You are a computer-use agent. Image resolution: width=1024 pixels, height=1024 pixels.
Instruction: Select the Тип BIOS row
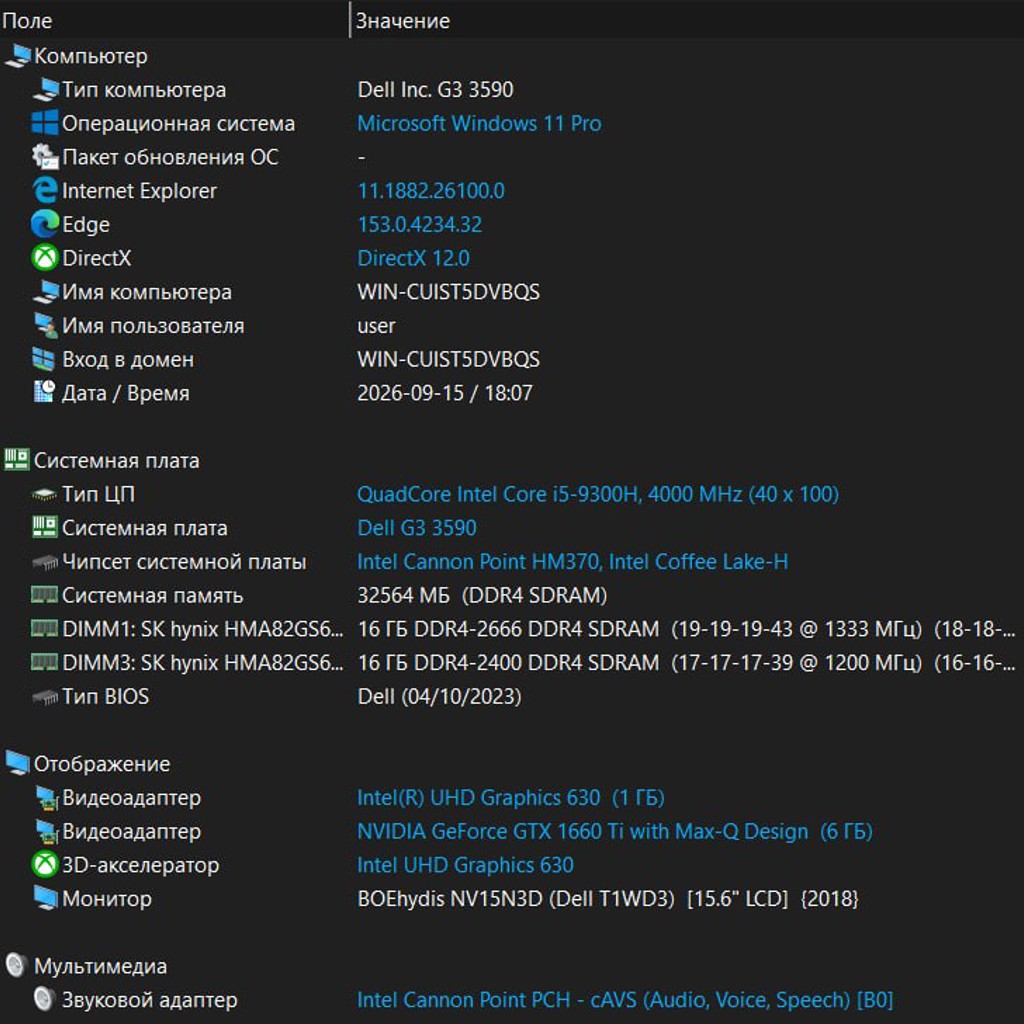pyautogui.click(x=512, y=697)
